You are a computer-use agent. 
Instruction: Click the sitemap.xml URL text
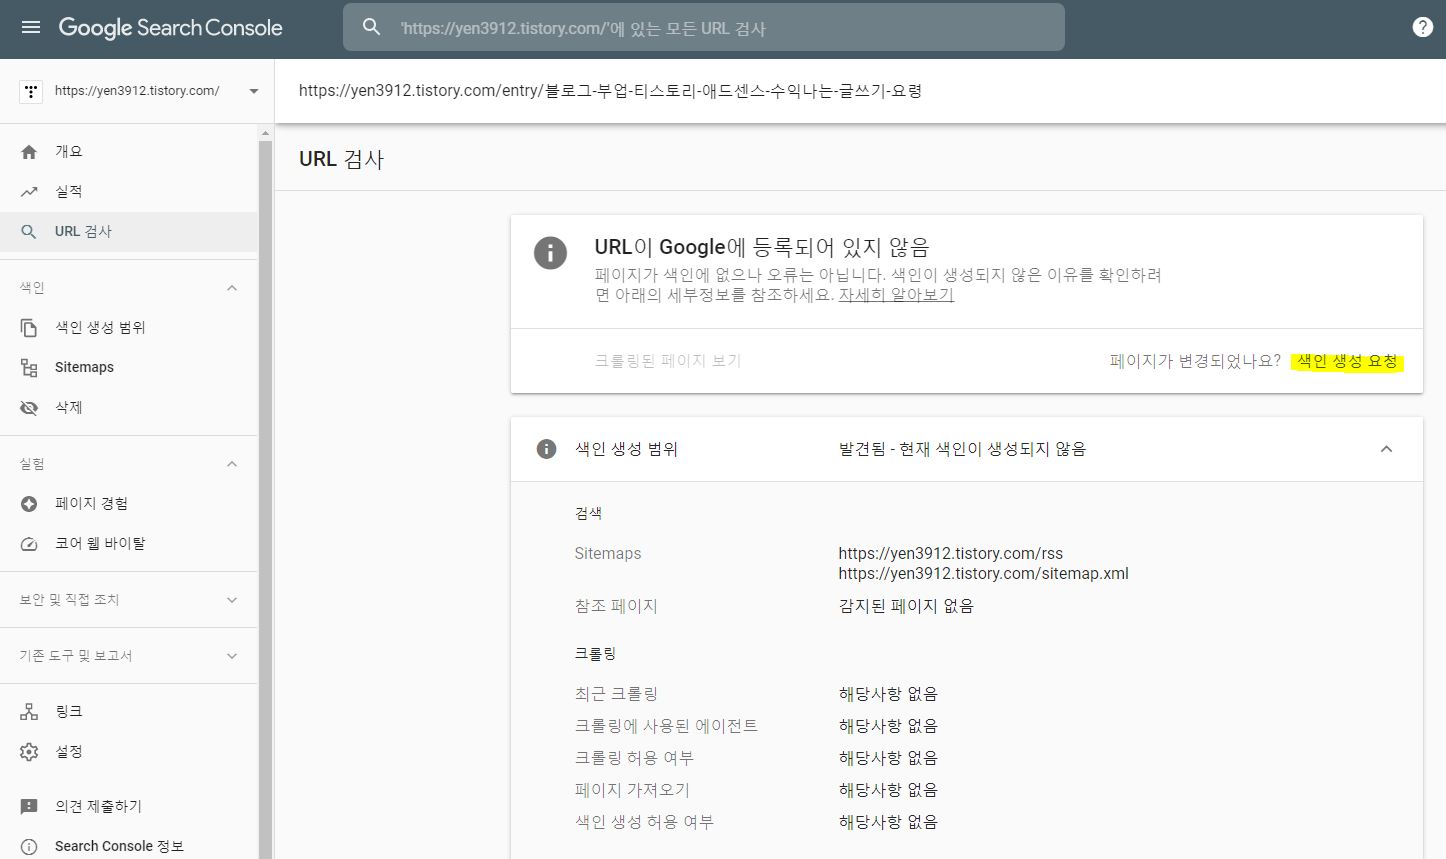(x=983, y=573)
